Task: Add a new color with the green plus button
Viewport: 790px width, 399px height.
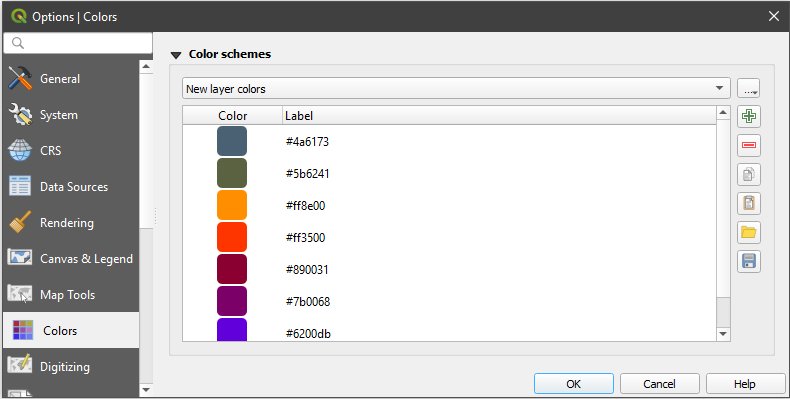Action: pyautogui.click(x=749, y=116)
